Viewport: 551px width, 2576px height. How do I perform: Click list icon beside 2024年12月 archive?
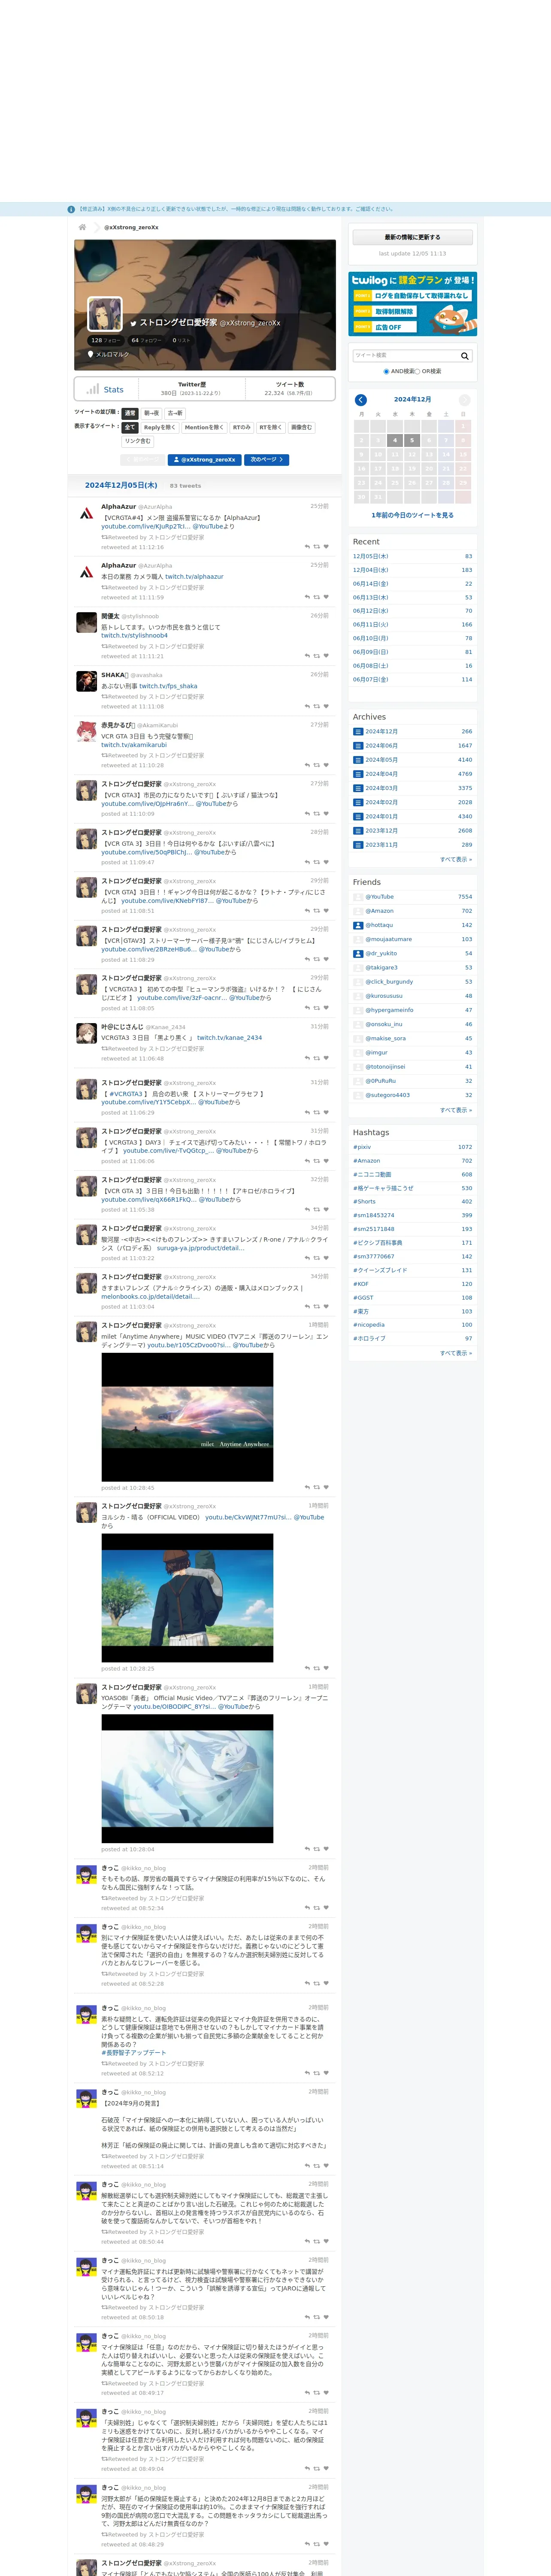358,731
